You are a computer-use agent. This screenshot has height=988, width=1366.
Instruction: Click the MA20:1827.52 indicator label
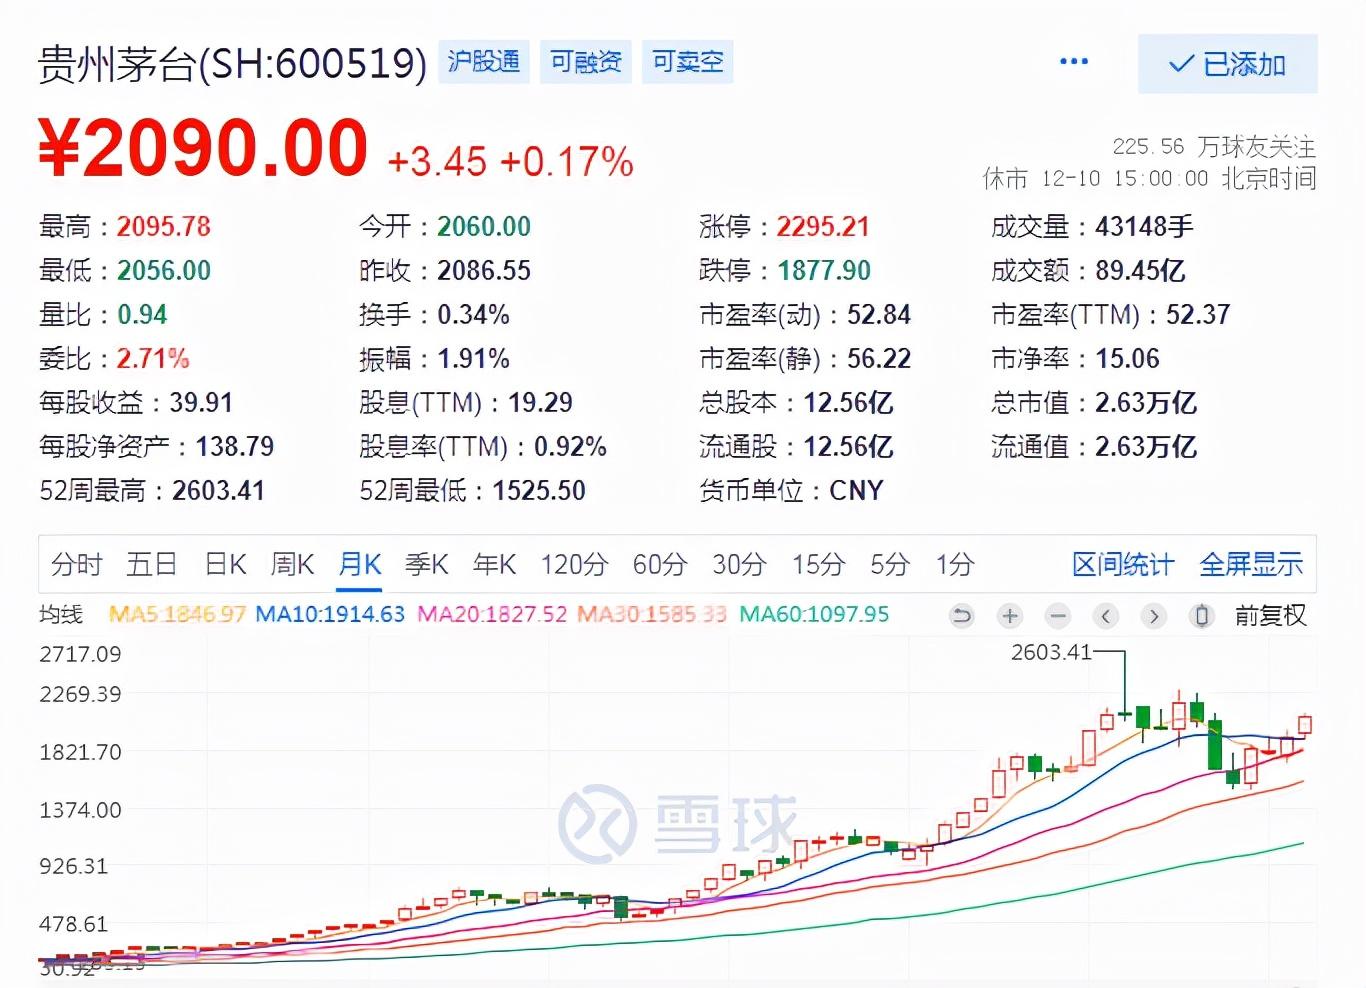click(492, 614)
